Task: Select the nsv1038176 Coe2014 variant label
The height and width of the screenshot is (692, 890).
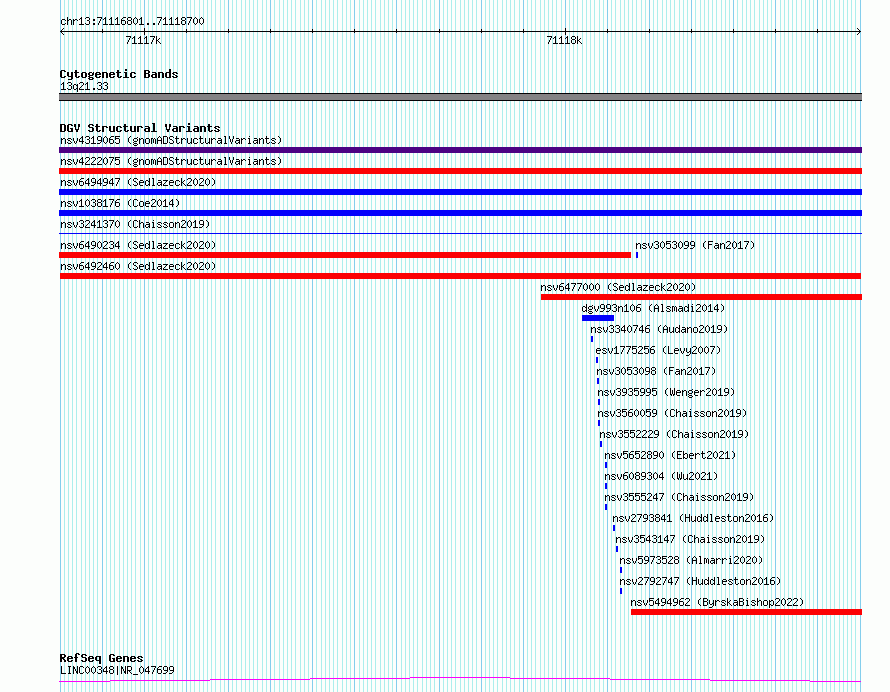Action: click(x=120, y=203)
